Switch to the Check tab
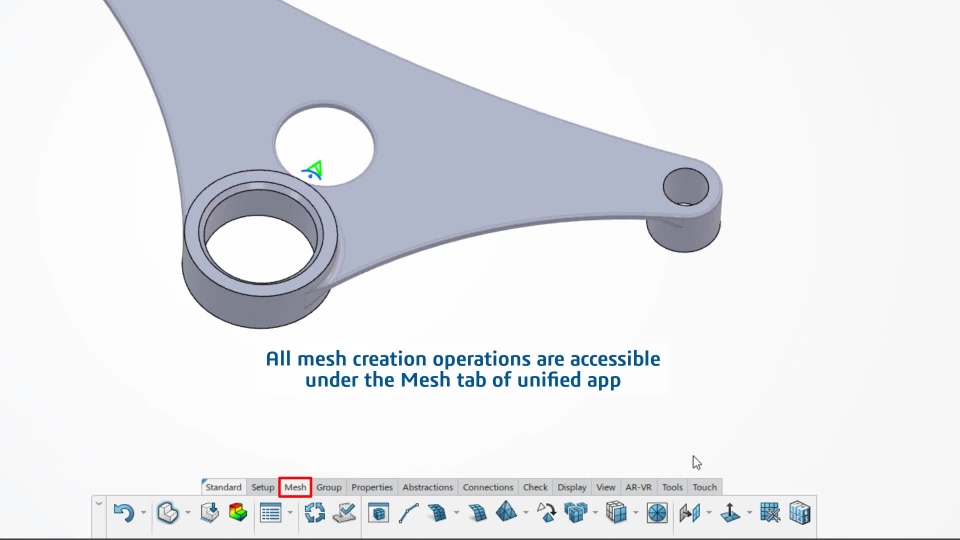Viewport: 960px width, 540px height. pos(535,487)
